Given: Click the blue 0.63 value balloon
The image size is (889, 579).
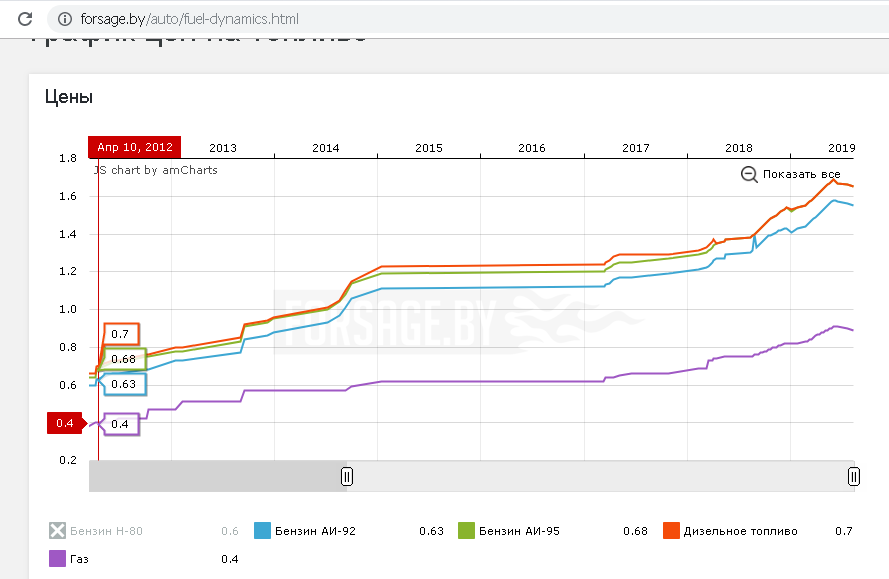Looking at the screenshot, I should point(123,384).
